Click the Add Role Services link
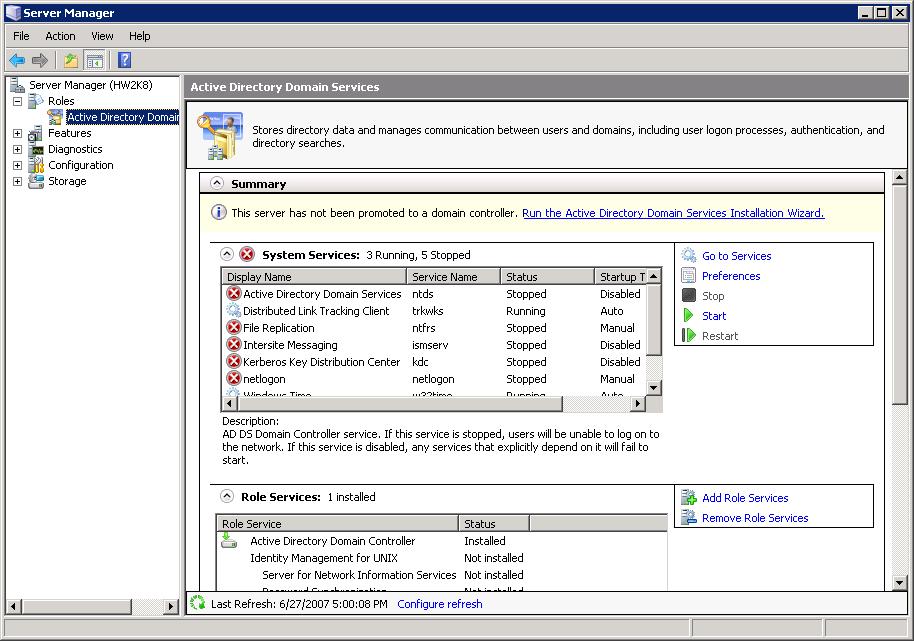This screenshot has width=914, height=641. click(745, 498)
